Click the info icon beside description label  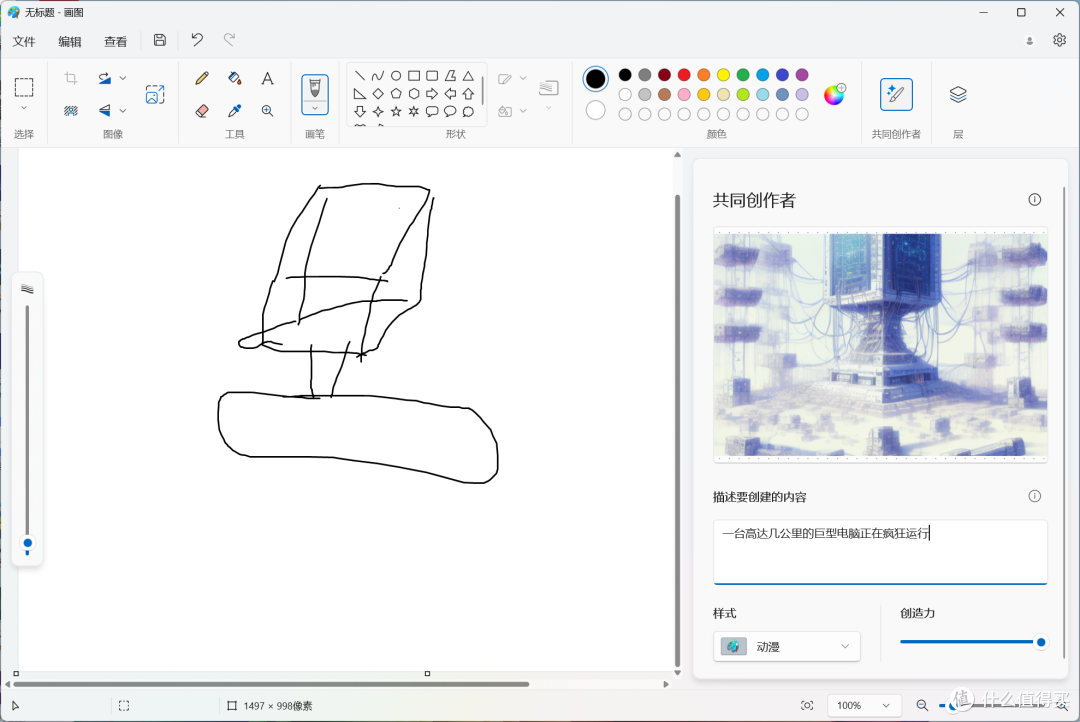click(1035, 496)
